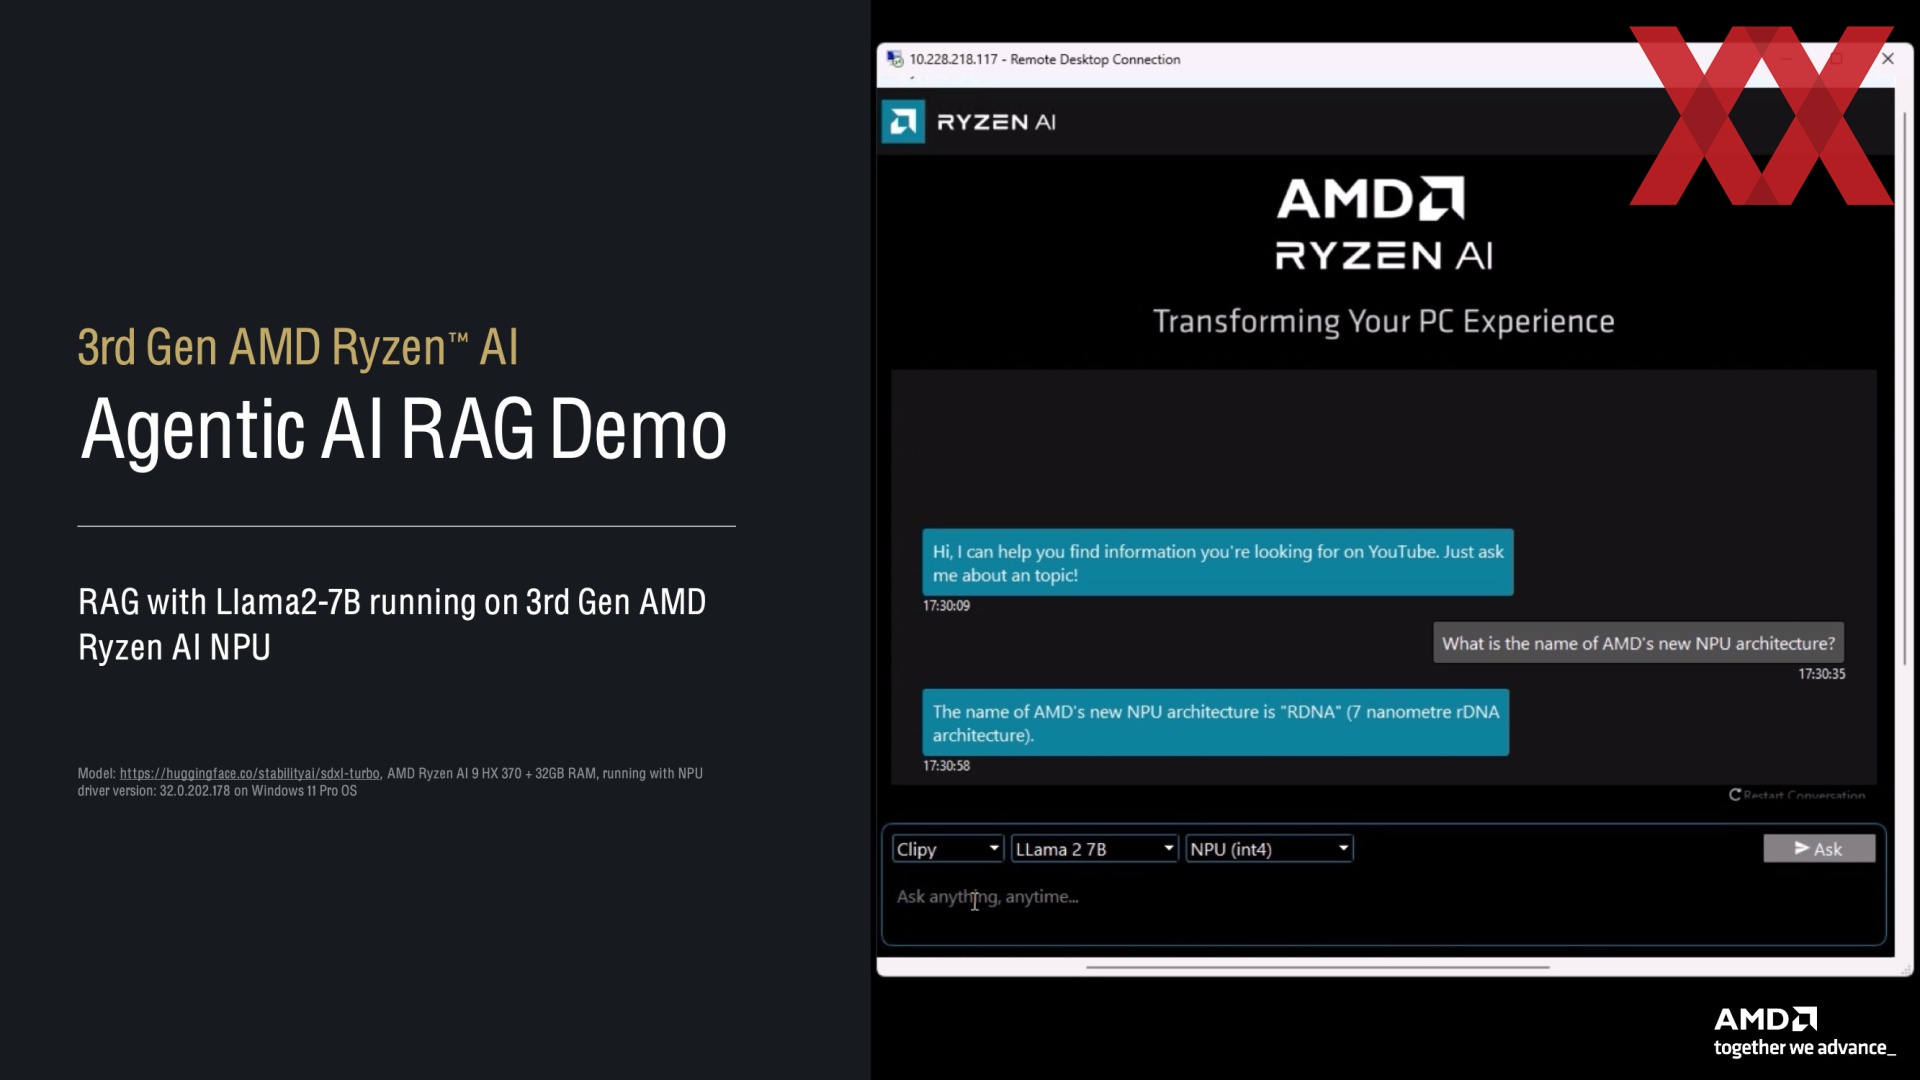
Task: Click the 'RAG with Llama2-7B running' description text
Action: 392,624
